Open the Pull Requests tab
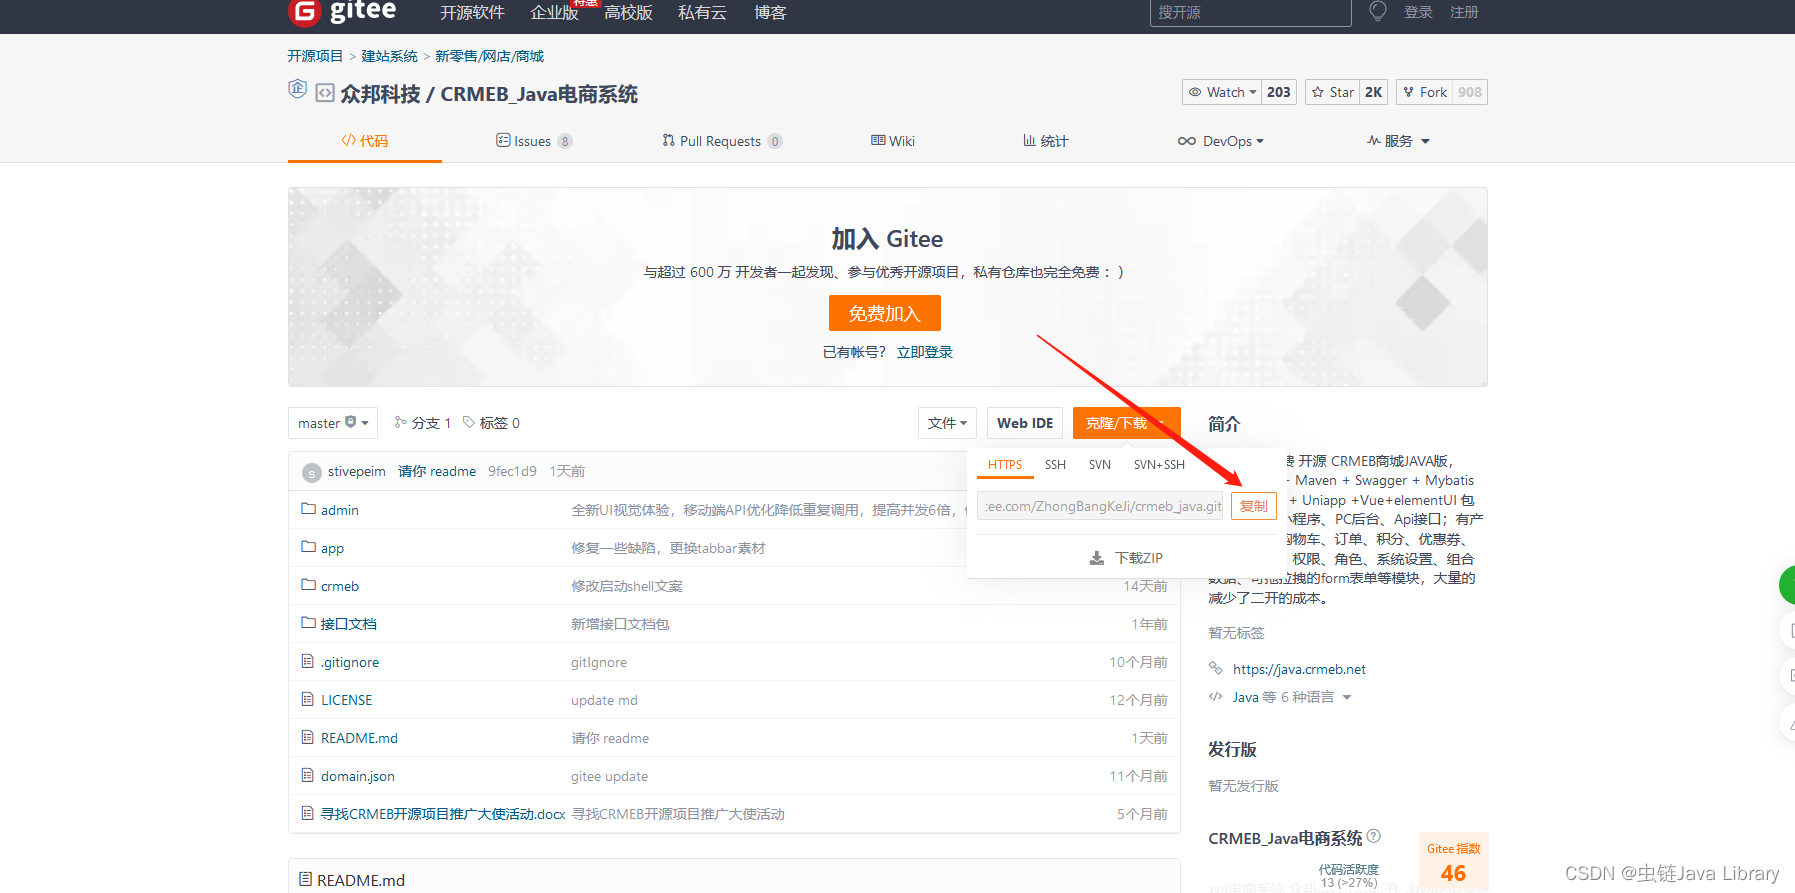This screenshot has height=893, width=1795. point(721,141)
